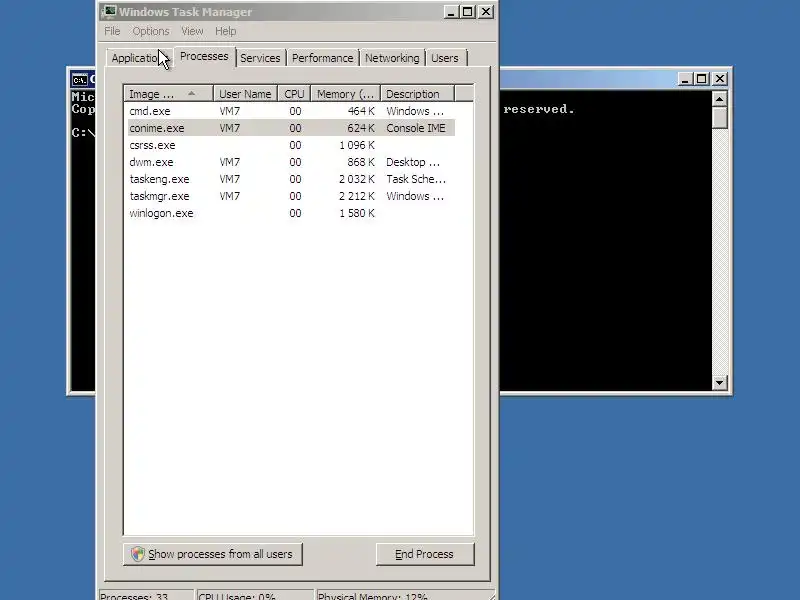Viewport: 800px width, 600px height.
Task: Select the Processes tab
Action: pyautogui.click(x=204, y=56)
